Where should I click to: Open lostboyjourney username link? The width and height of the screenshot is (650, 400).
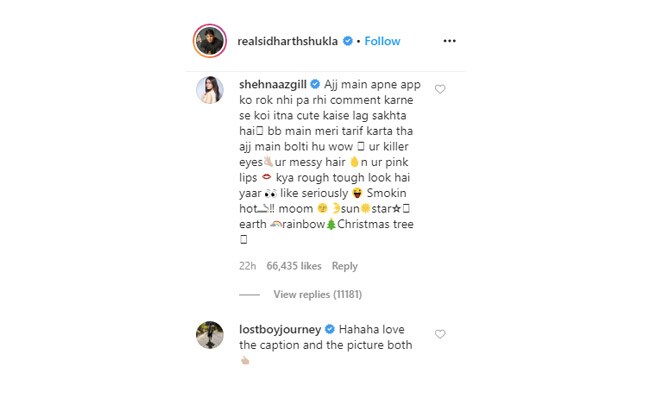coord(280,330)
